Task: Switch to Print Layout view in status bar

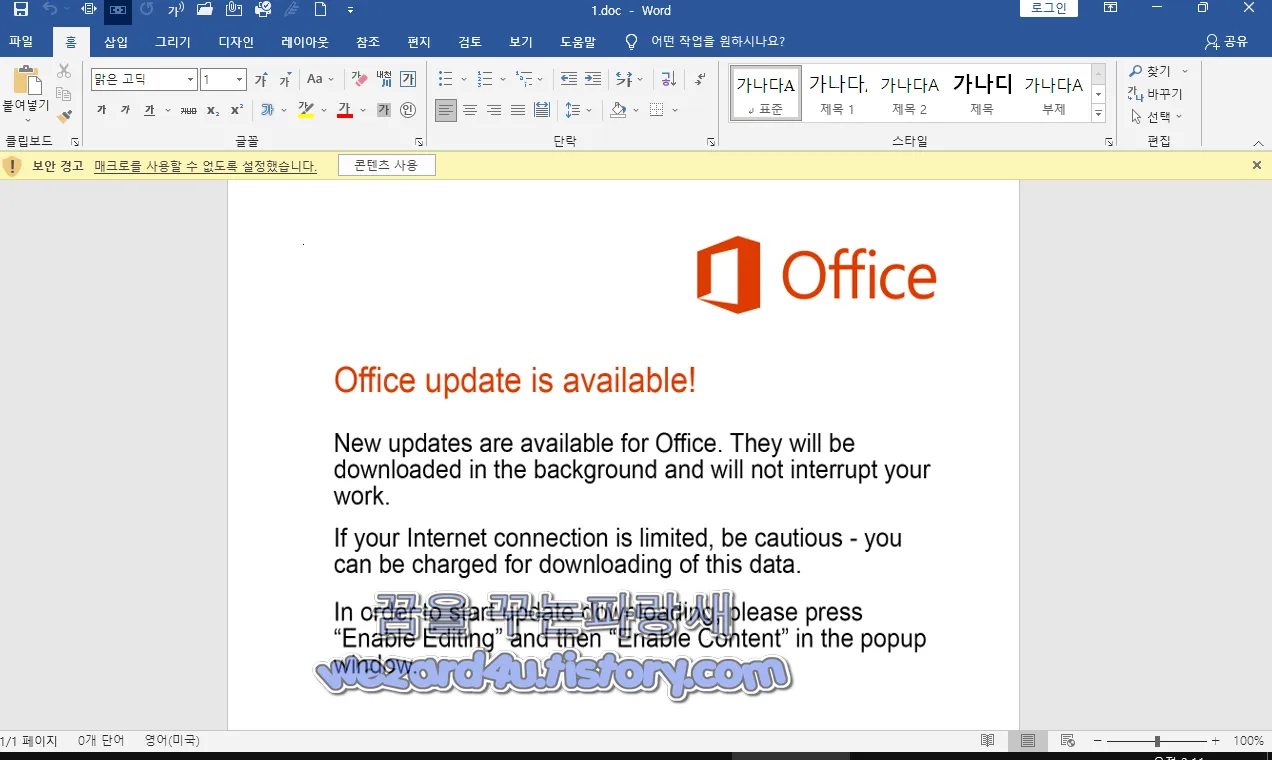Action: tap(1028, 741)
